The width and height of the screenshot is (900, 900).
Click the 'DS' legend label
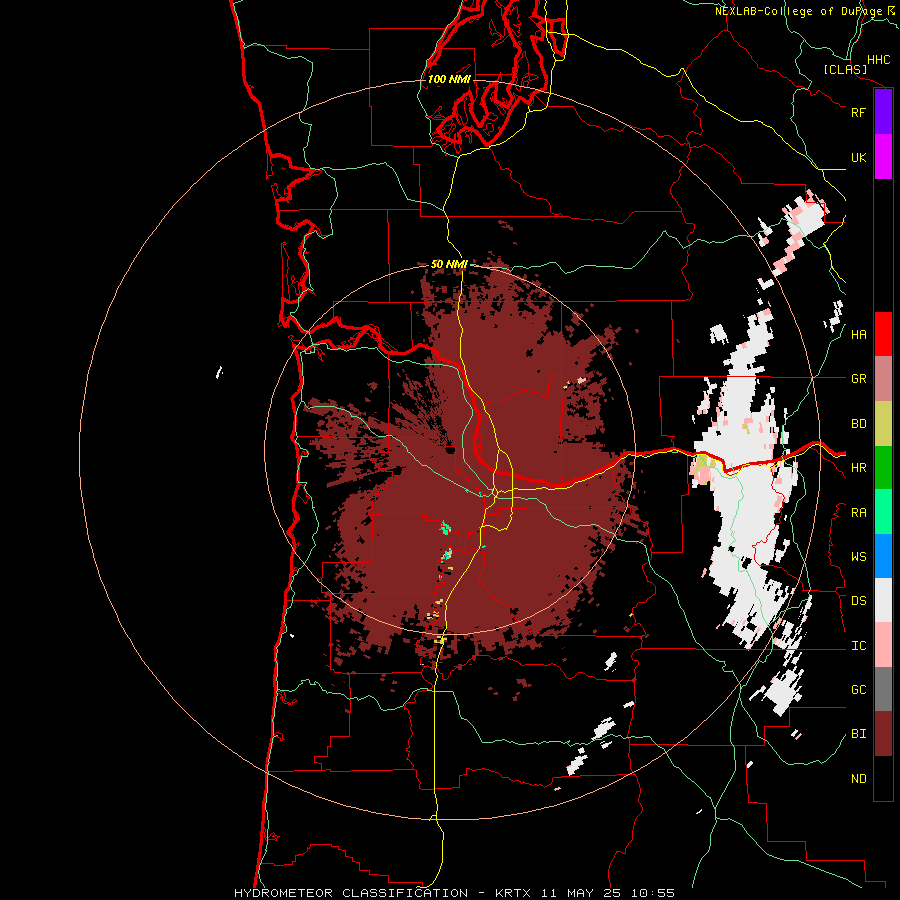858,601
